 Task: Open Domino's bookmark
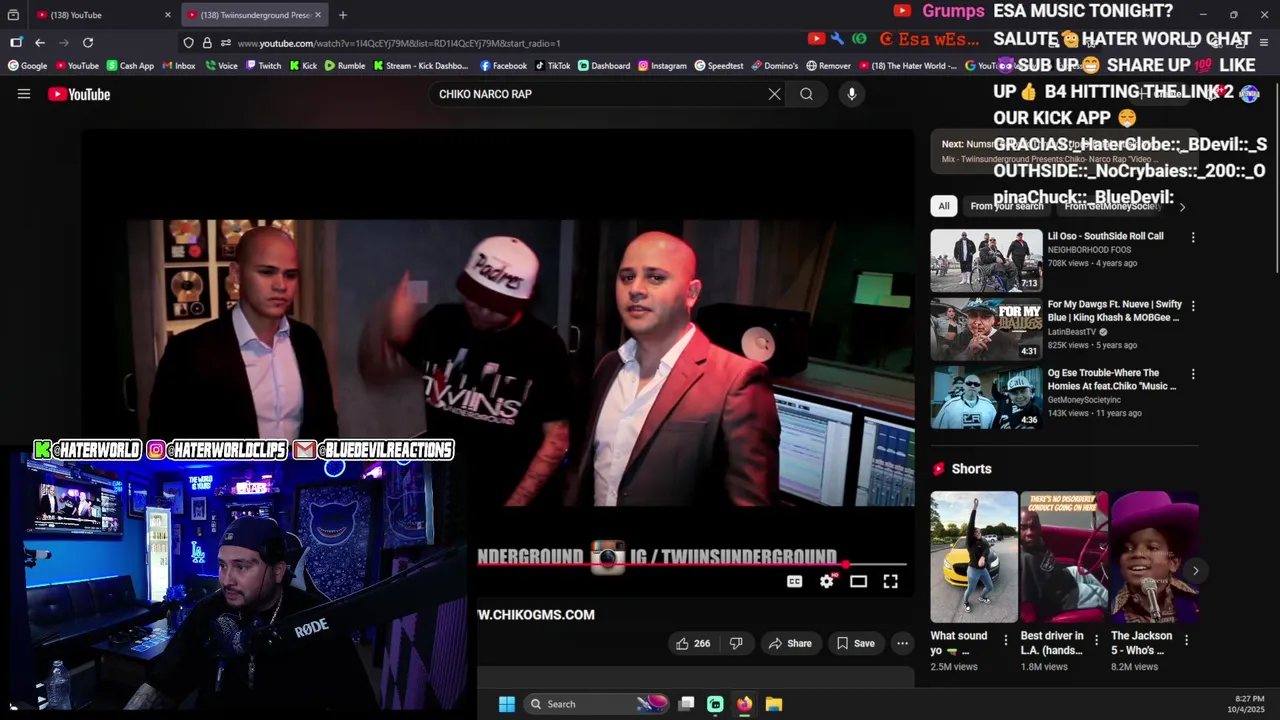(774, 66)
